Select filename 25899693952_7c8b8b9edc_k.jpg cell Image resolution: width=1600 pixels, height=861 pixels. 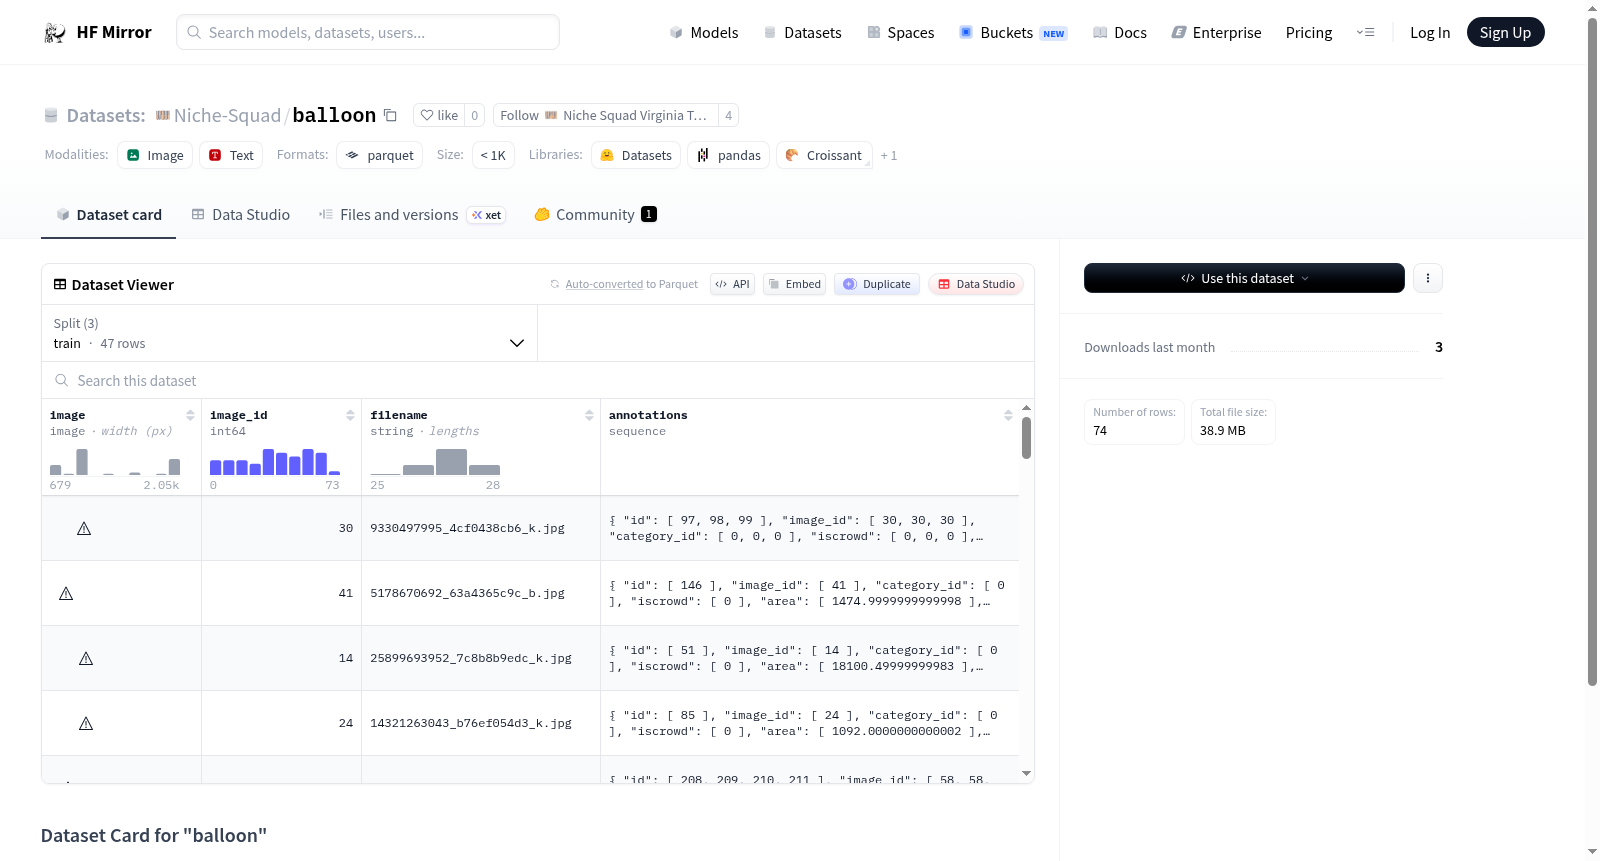coord(480,658)
